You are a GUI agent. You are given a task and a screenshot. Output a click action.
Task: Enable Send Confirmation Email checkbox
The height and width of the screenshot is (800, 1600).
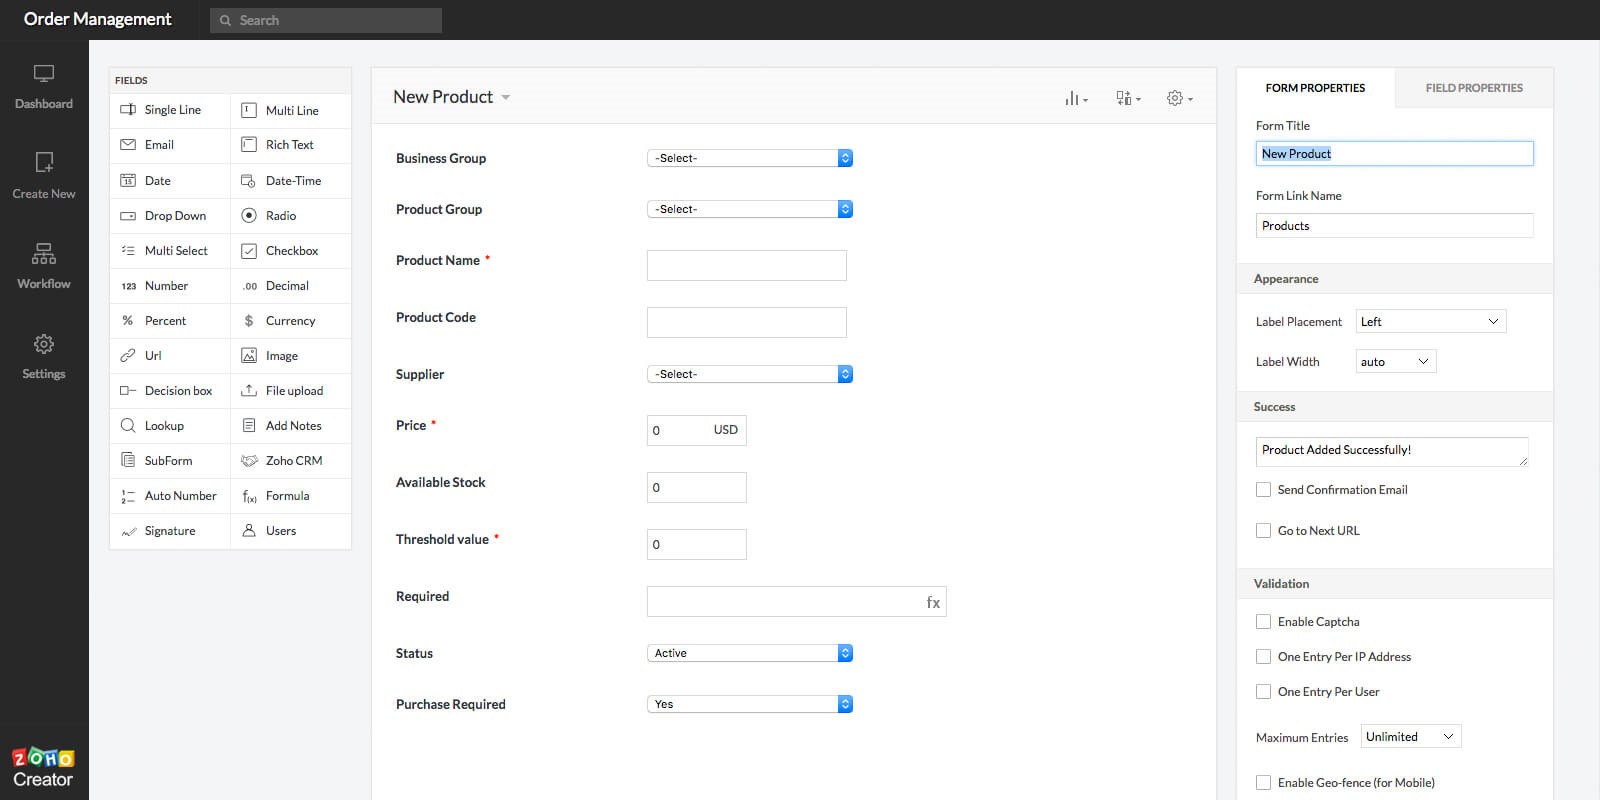click(1263, 490)
